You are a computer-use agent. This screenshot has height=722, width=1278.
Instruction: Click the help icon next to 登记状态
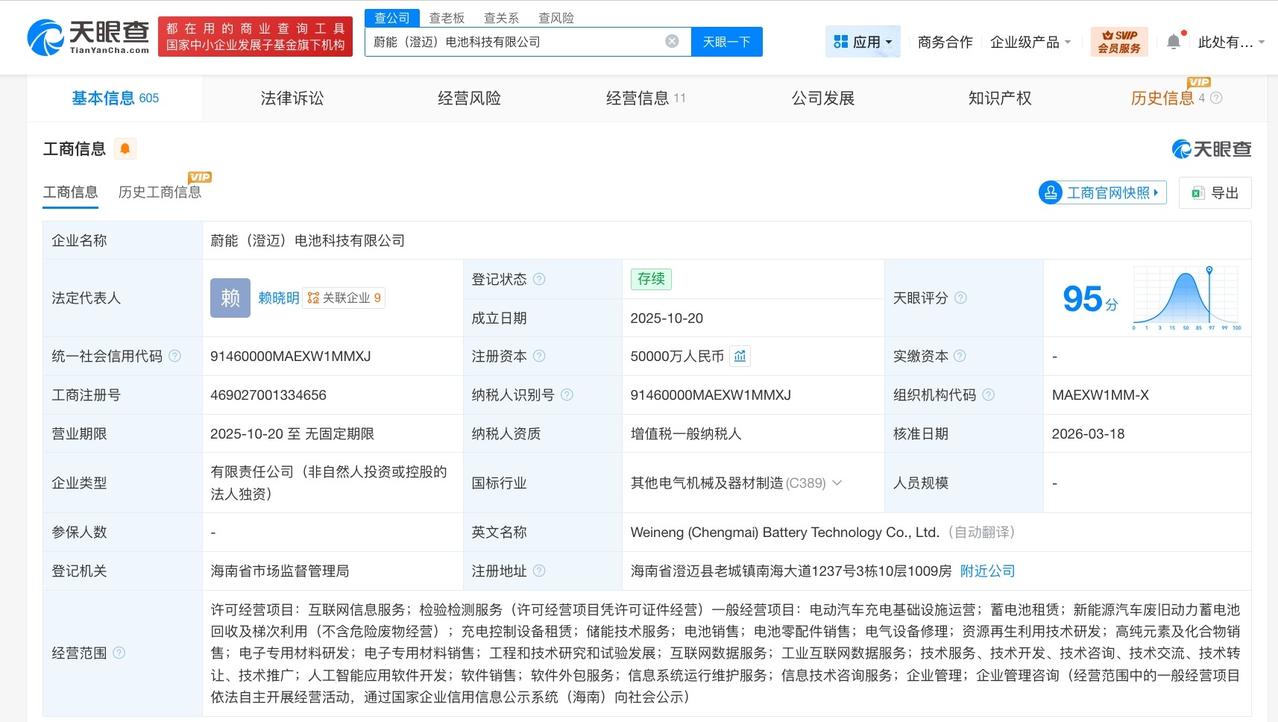pyautogui.click(x=539, y=279)
